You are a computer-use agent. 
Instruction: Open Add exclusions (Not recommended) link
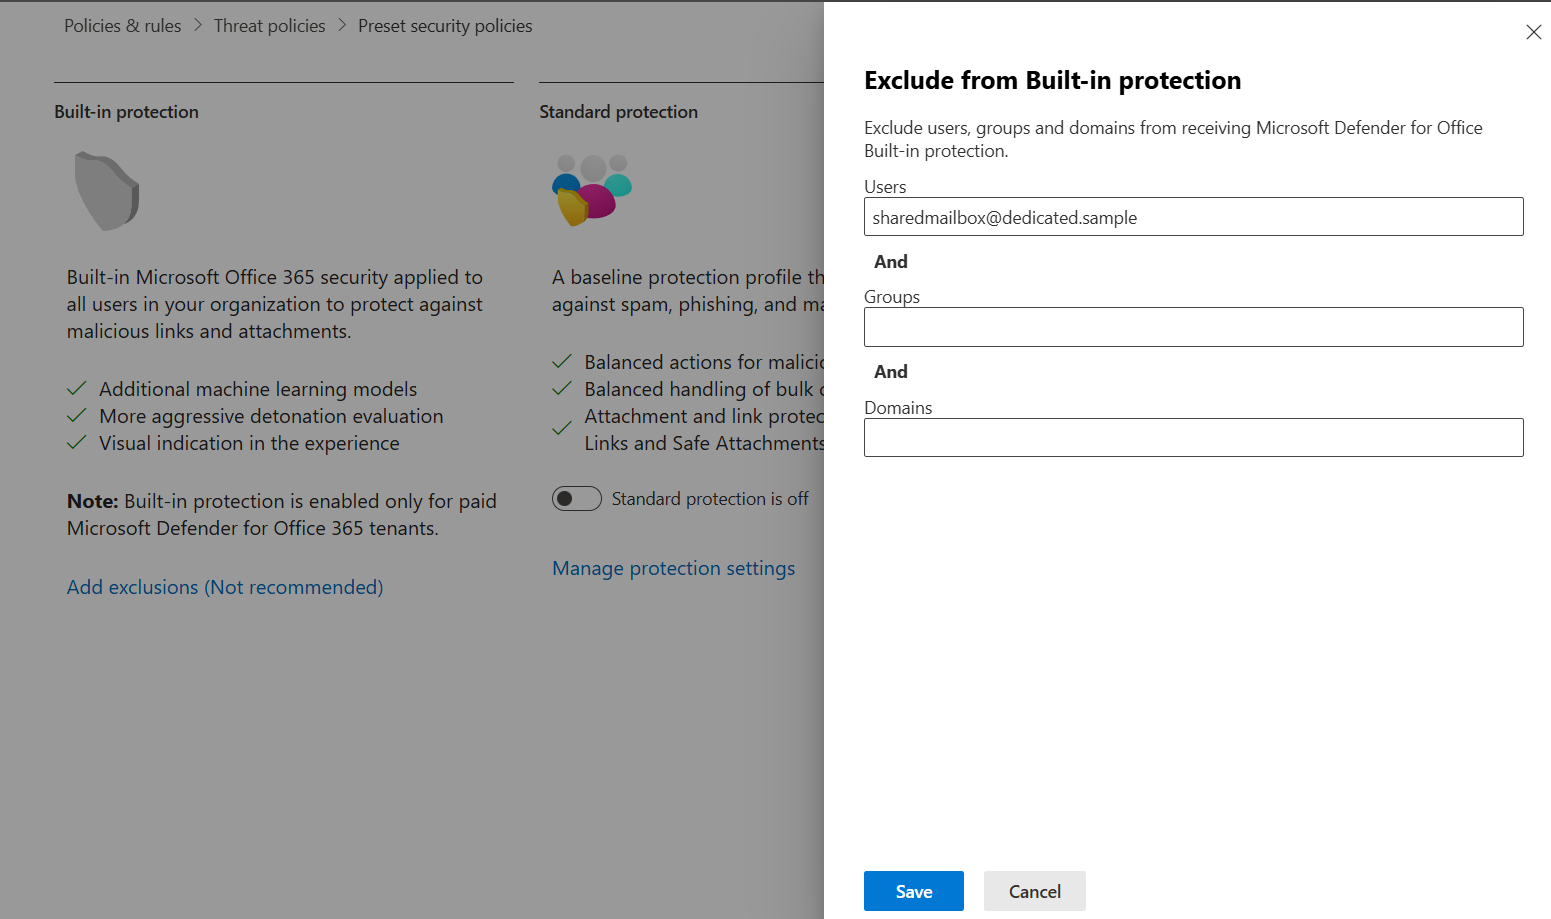(224, 587)
